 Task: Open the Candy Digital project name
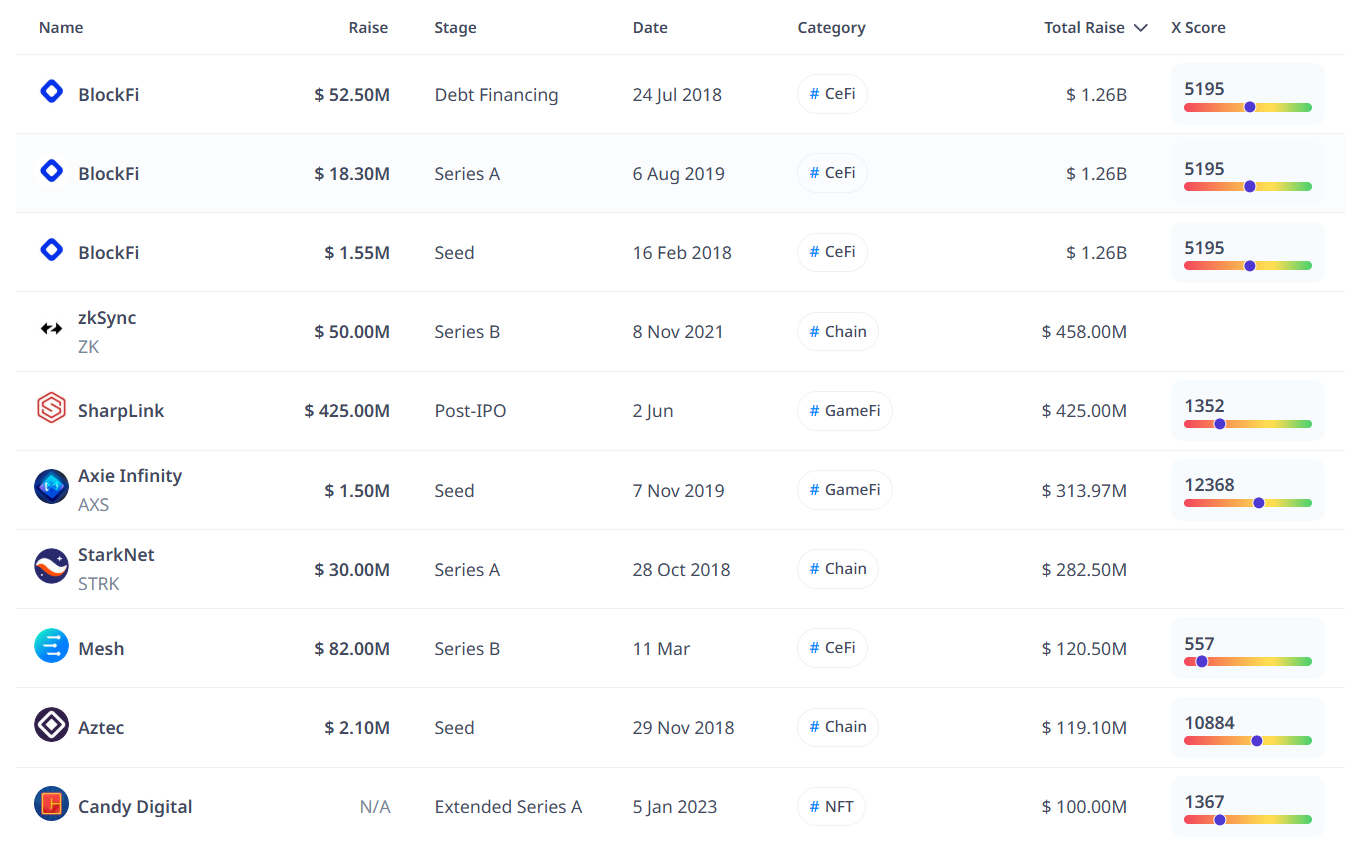(135, 807)
